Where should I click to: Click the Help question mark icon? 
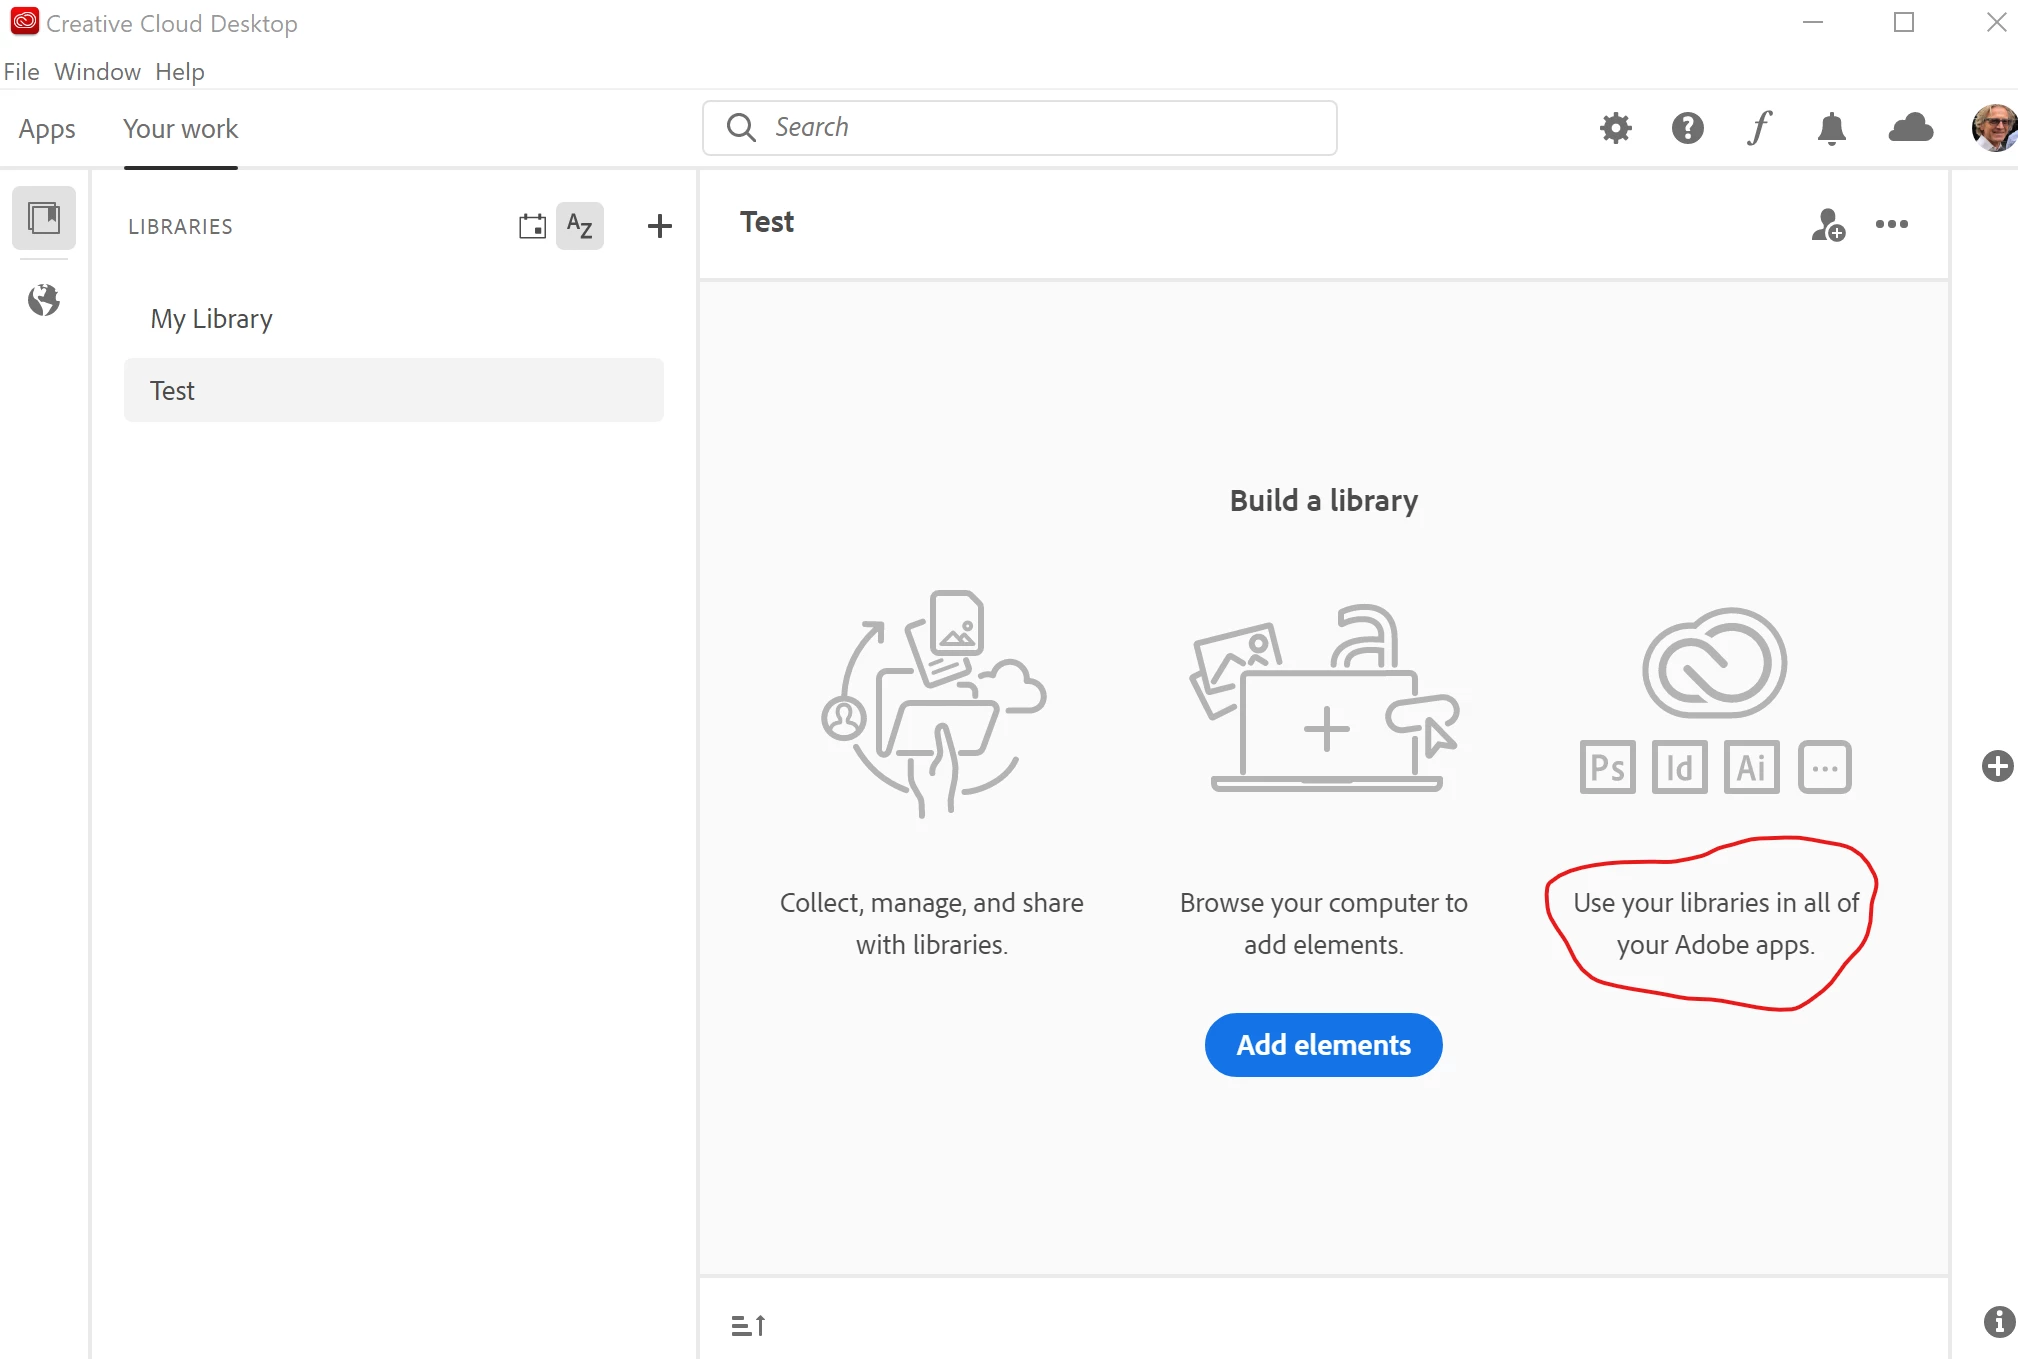pyautogui.click(x=1687, y=128)
